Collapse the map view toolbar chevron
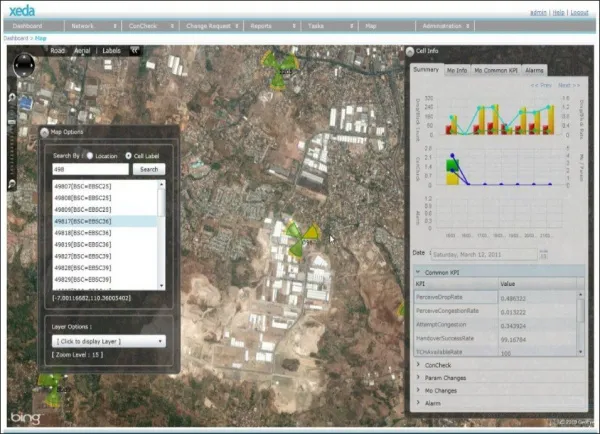 [x=136, y=48]
